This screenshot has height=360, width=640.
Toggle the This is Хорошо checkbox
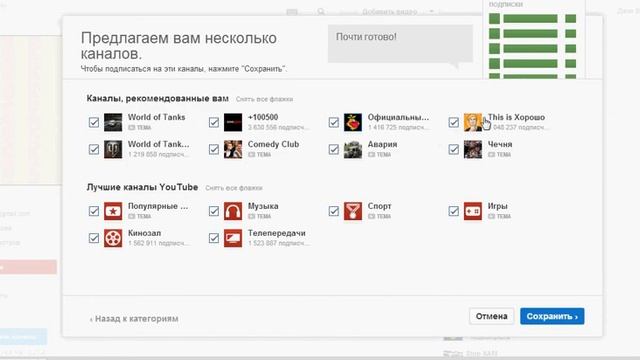click(x=453, y=122)
